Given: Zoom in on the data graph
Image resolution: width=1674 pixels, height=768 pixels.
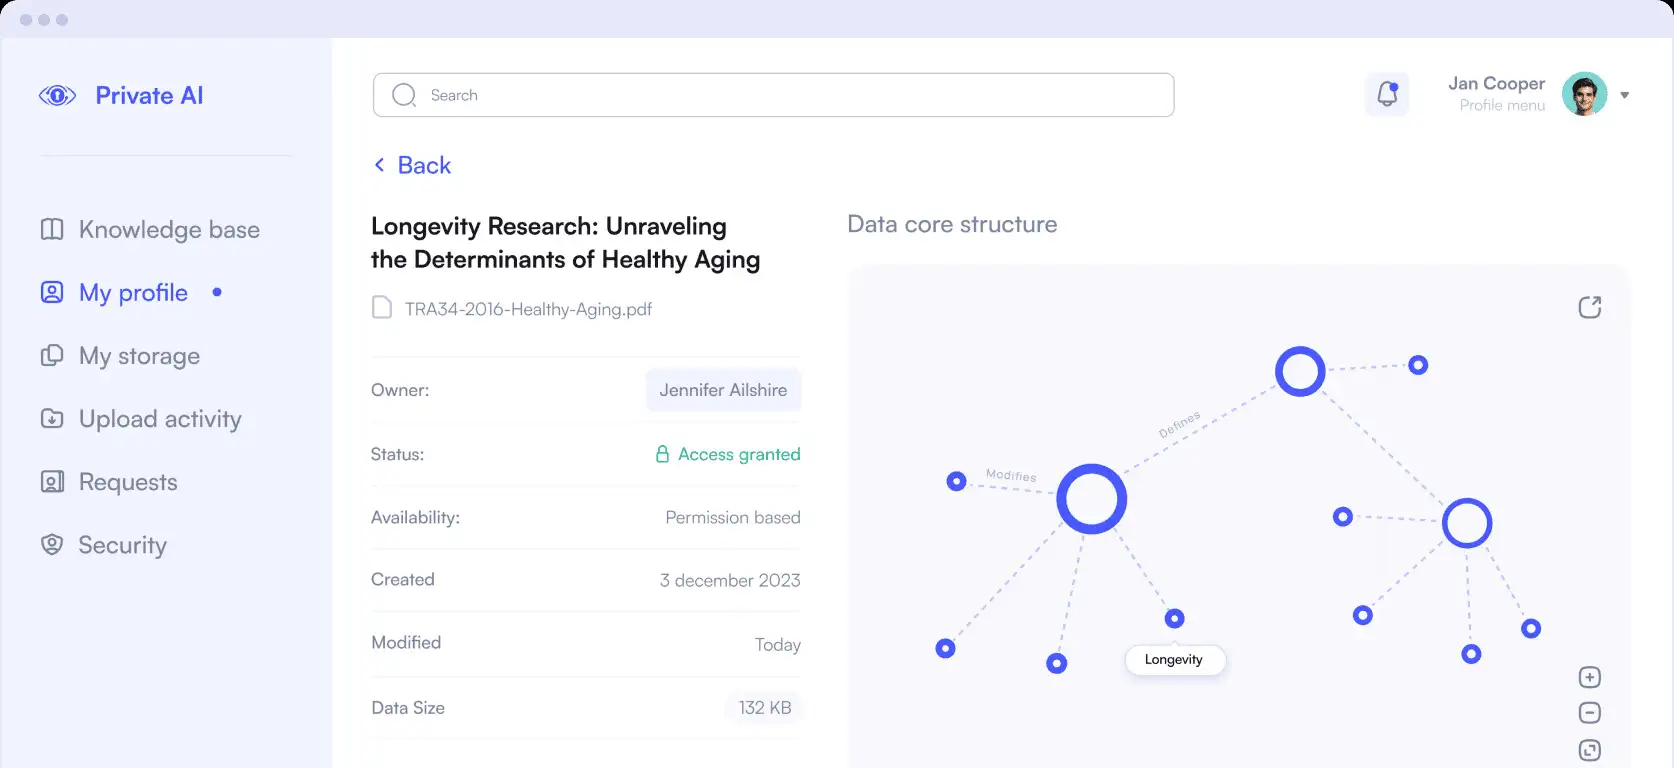Looking at the screenshot, I should coord(1589,677).
